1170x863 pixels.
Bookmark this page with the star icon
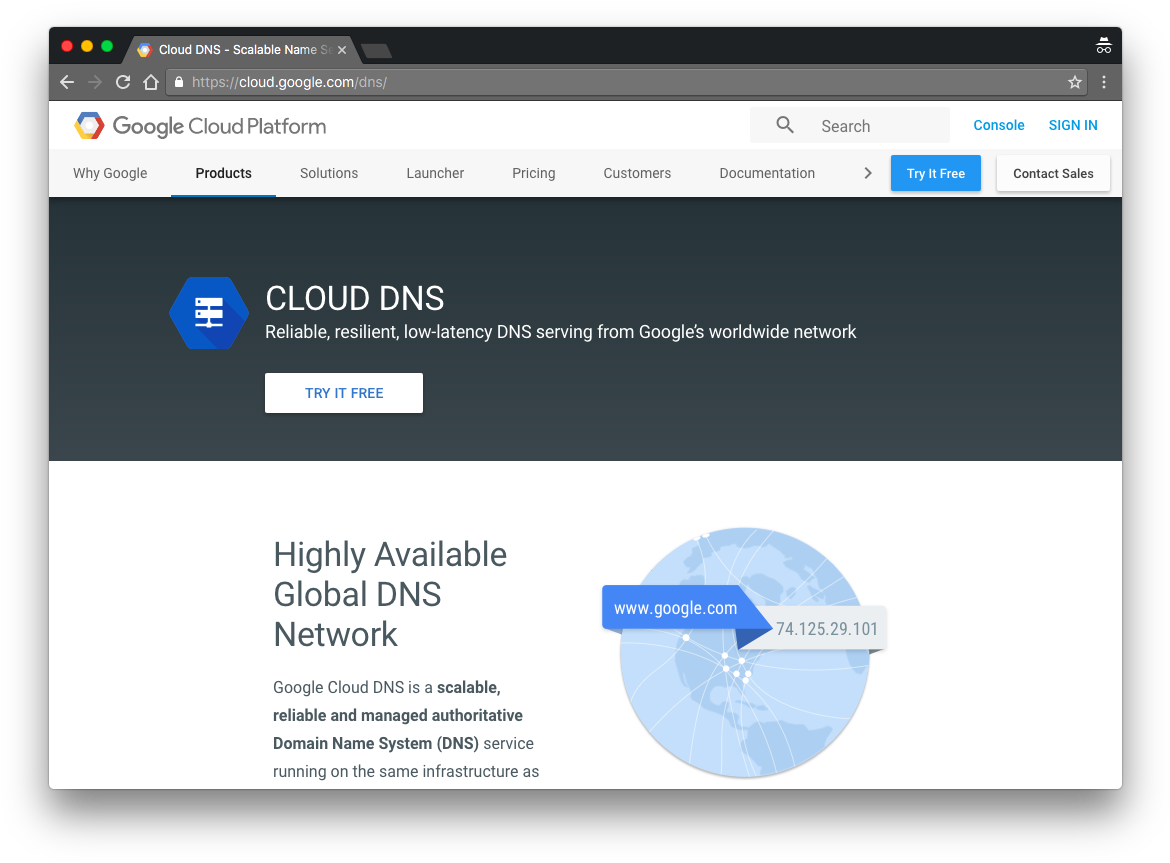1075,83
